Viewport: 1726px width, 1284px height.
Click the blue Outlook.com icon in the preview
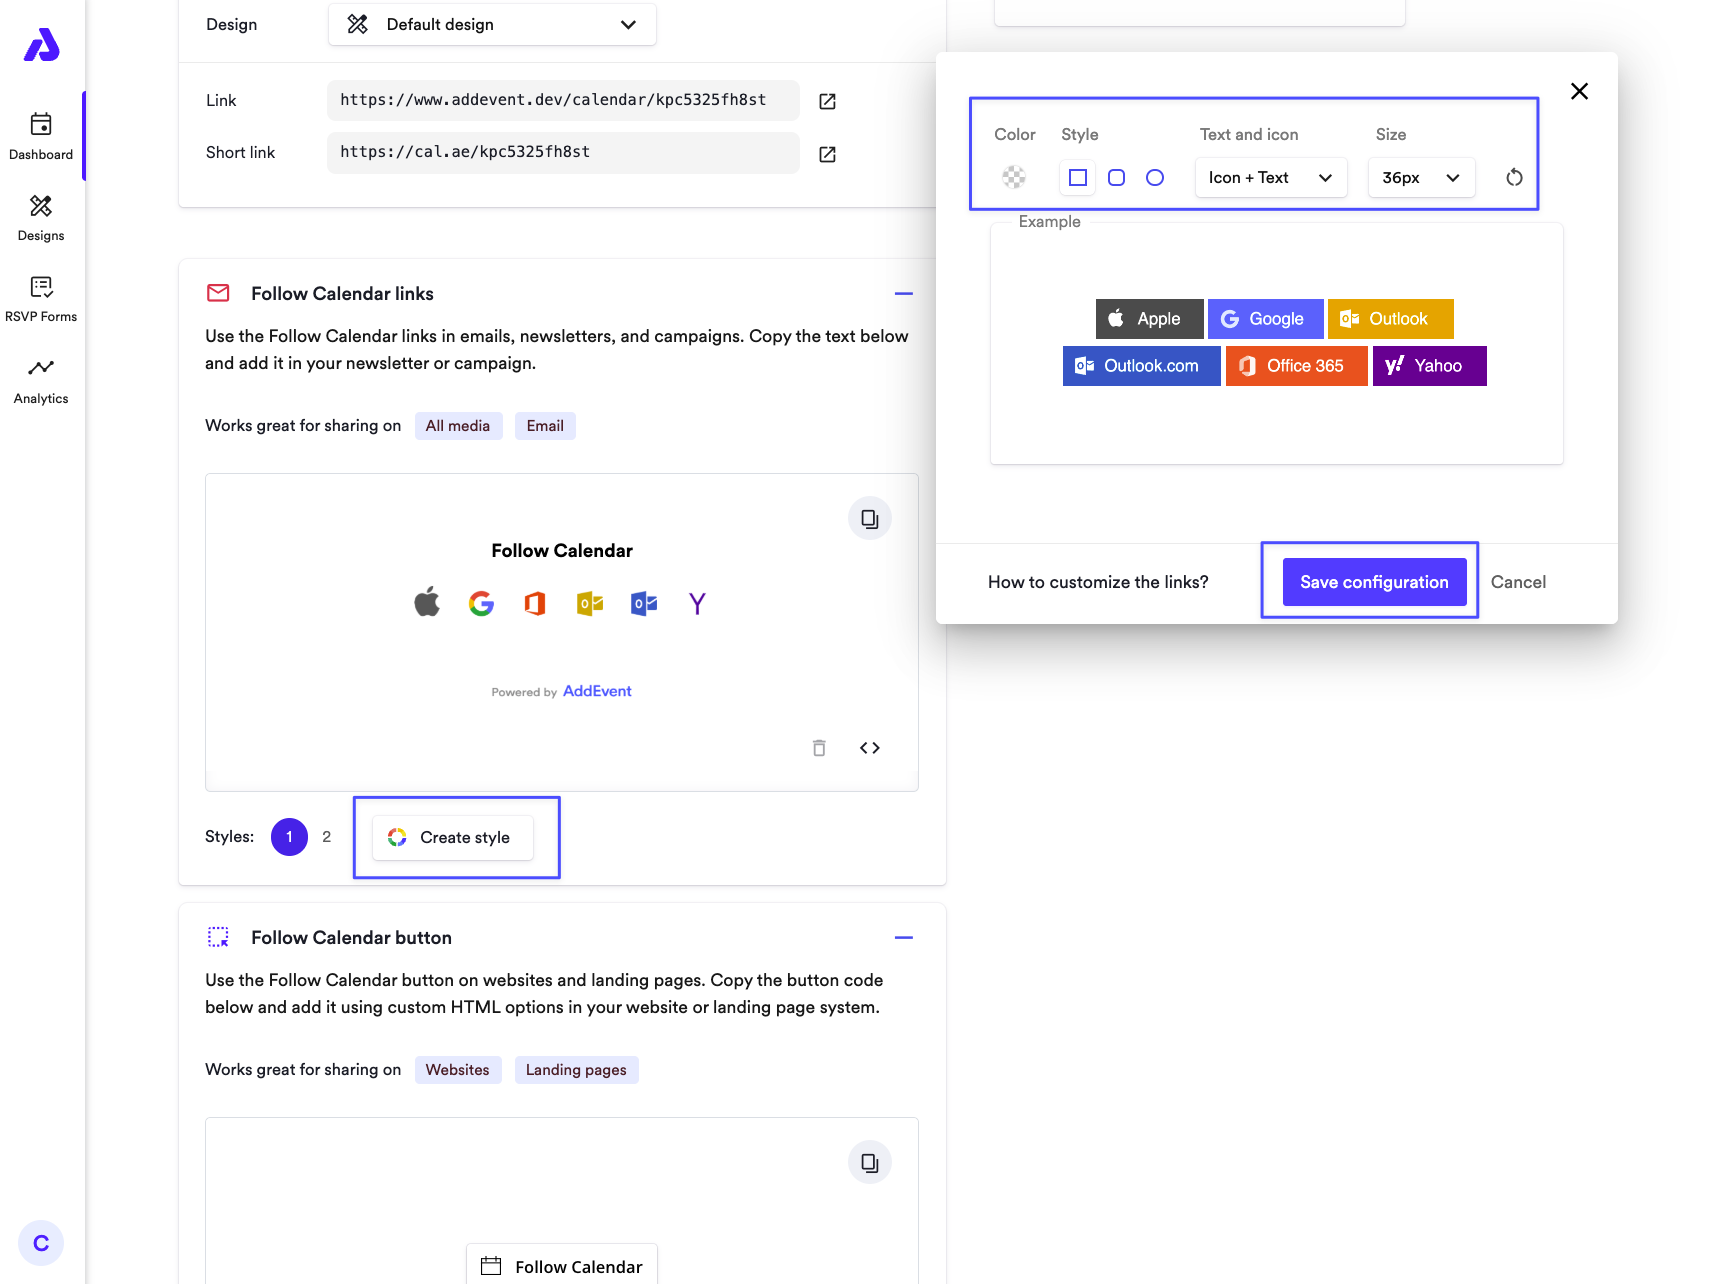[644, 603]
